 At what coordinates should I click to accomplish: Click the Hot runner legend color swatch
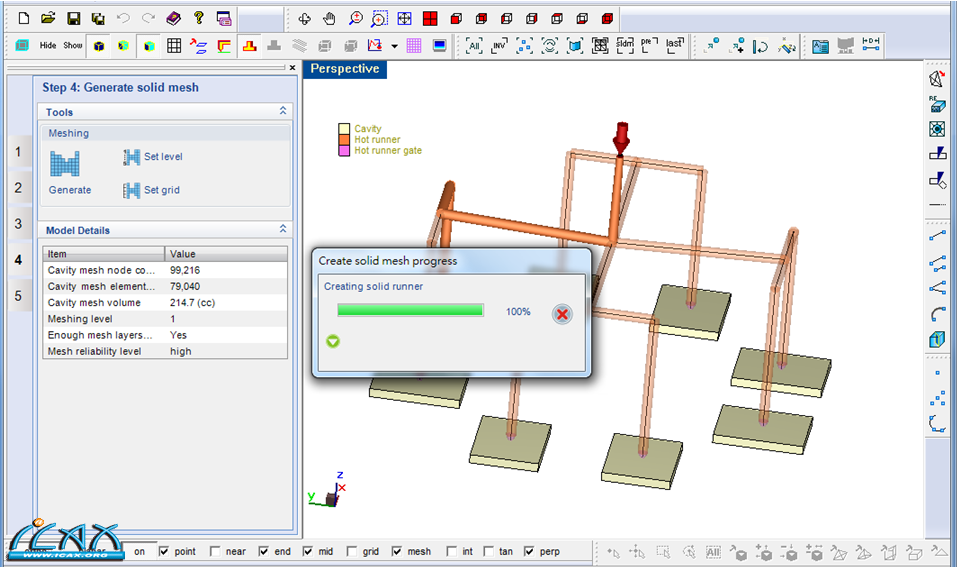point(344,140)
